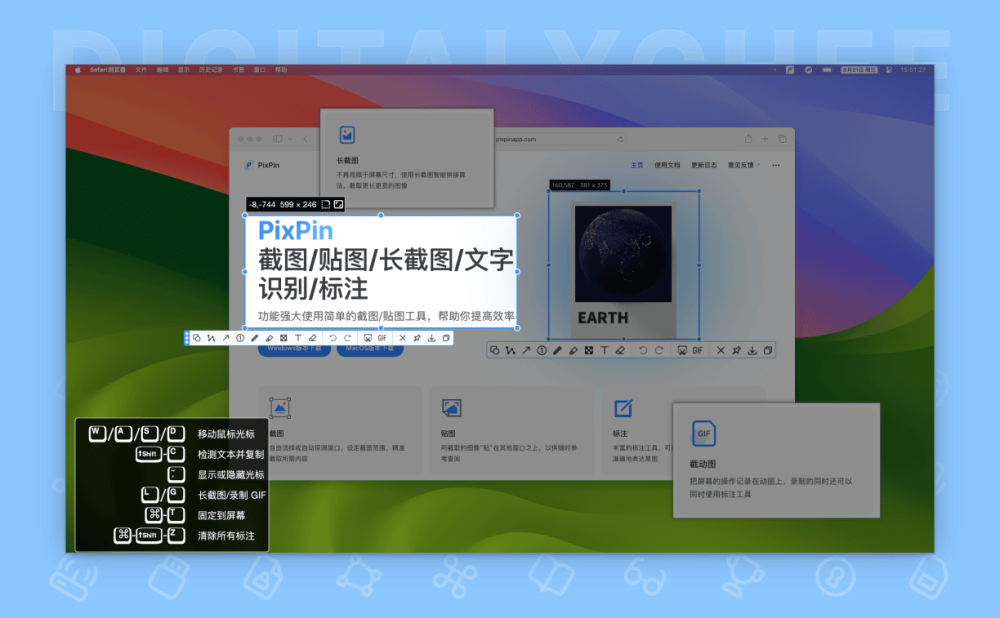
Task: Pin the PixPin headline capture to screen
Action: (417, 338)
